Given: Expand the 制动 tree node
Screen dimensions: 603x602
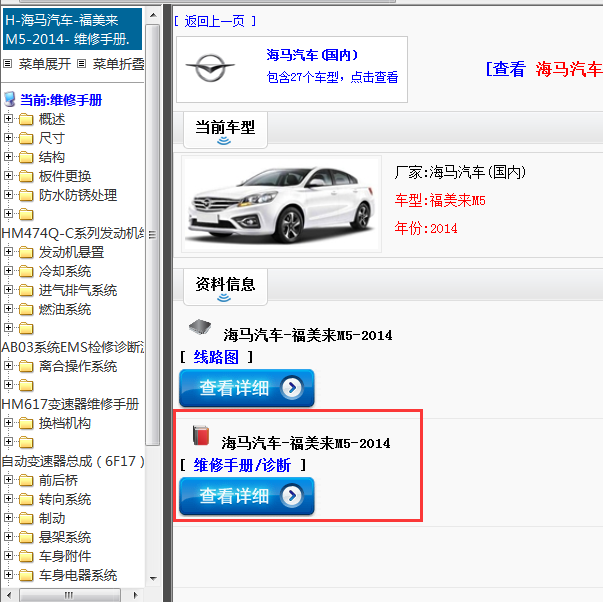Looking at the screenshot, I should (x=8, y=518).
